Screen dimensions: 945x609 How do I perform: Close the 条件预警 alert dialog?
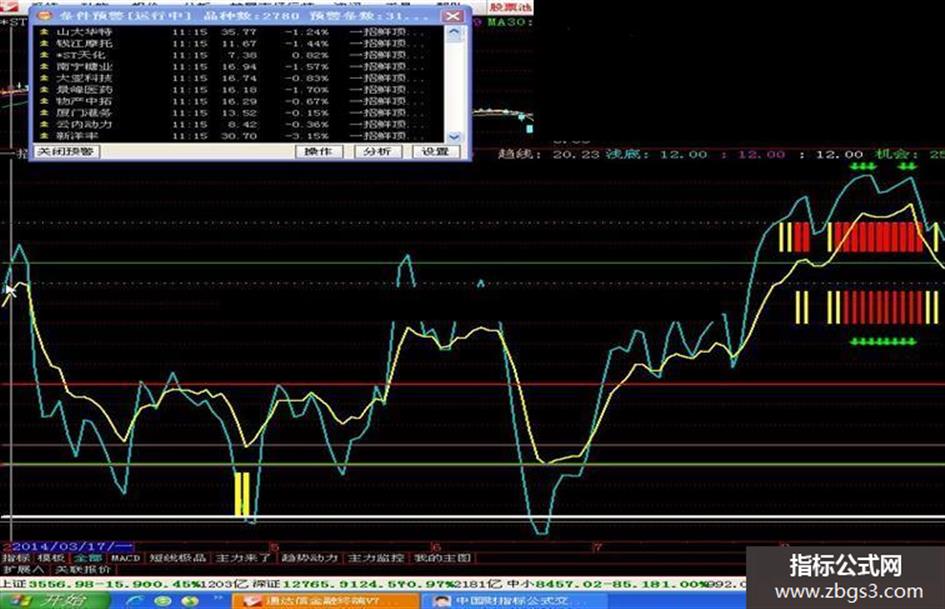(x=452, y=16)
